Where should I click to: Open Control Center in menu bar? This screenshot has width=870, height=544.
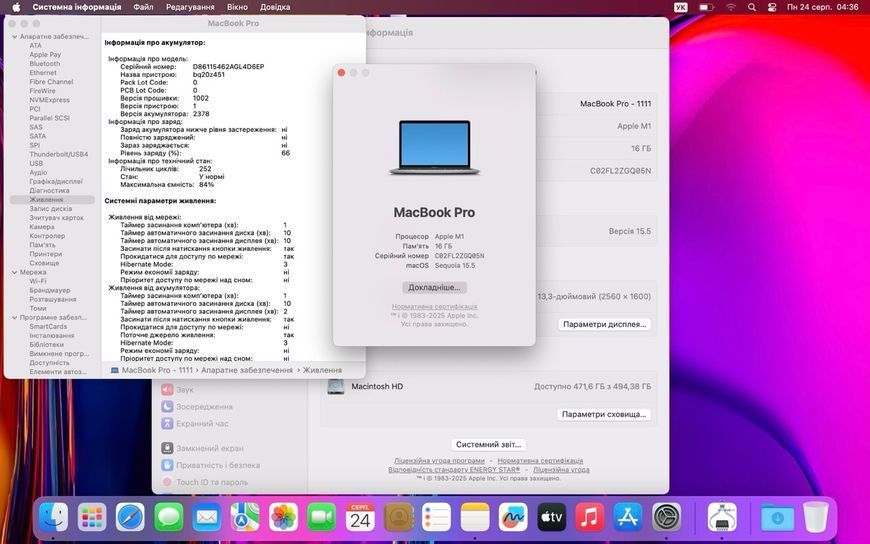pyautogui.click(x=772, y=7)
